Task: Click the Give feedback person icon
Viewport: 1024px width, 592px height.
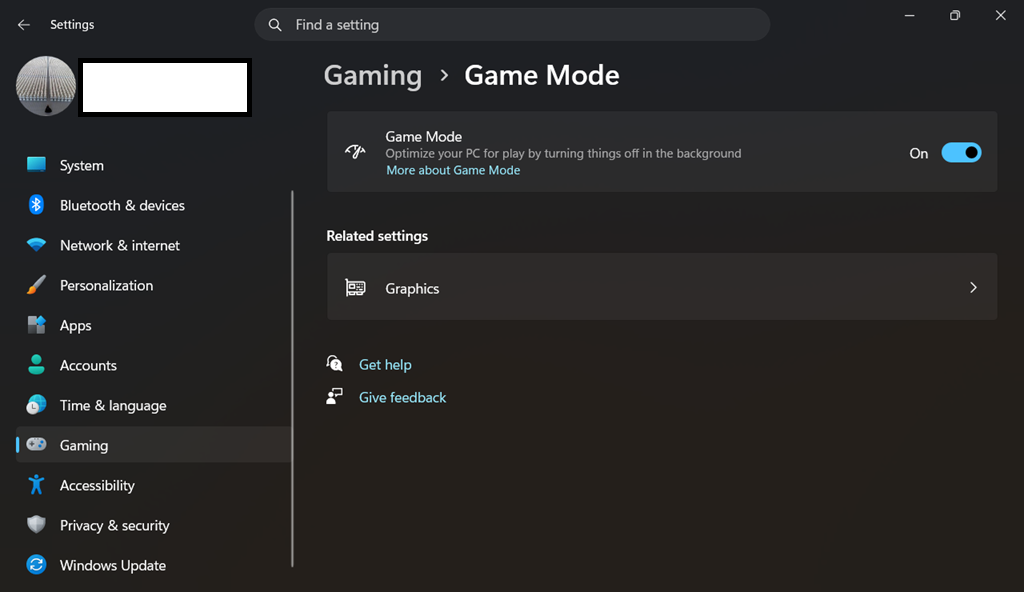Action: tap(334, 396)
